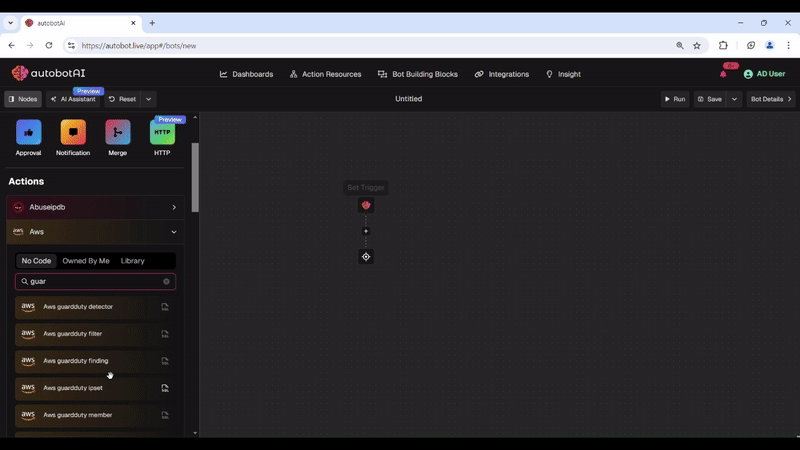Click the end target node on canvas

tap(366, 257)
